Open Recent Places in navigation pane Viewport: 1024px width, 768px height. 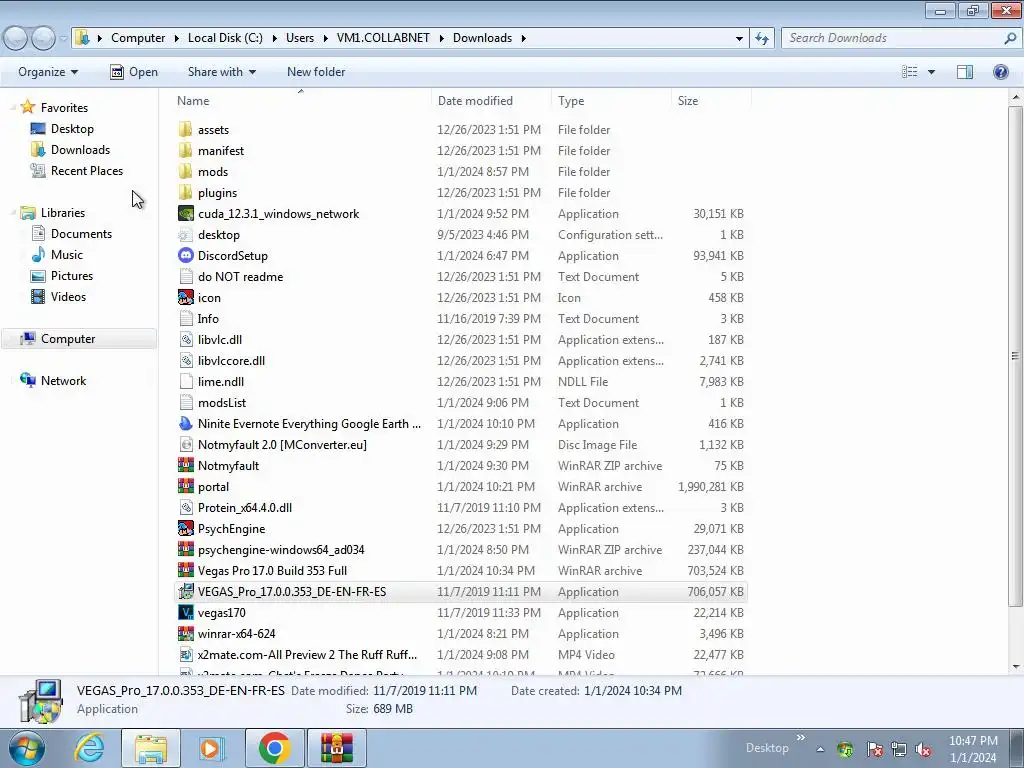(87, 170)
